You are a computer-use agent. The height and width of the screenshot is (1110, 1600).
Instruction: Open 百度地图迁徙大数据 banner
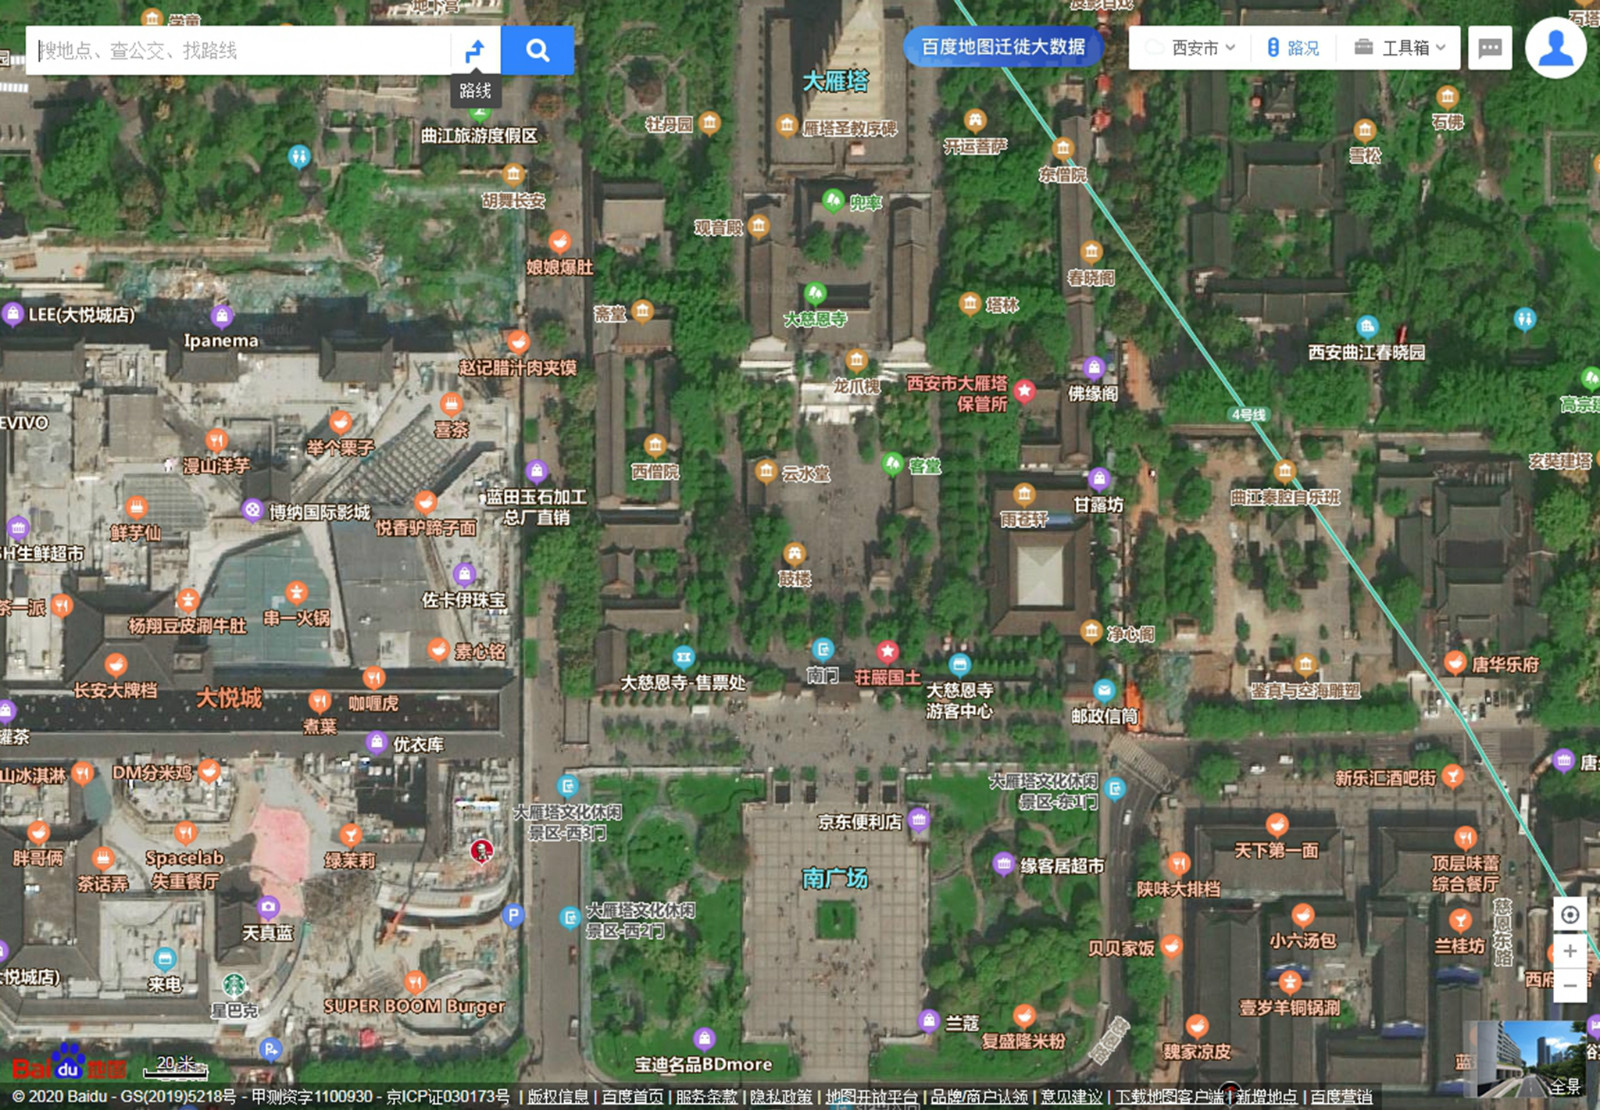1003,47
